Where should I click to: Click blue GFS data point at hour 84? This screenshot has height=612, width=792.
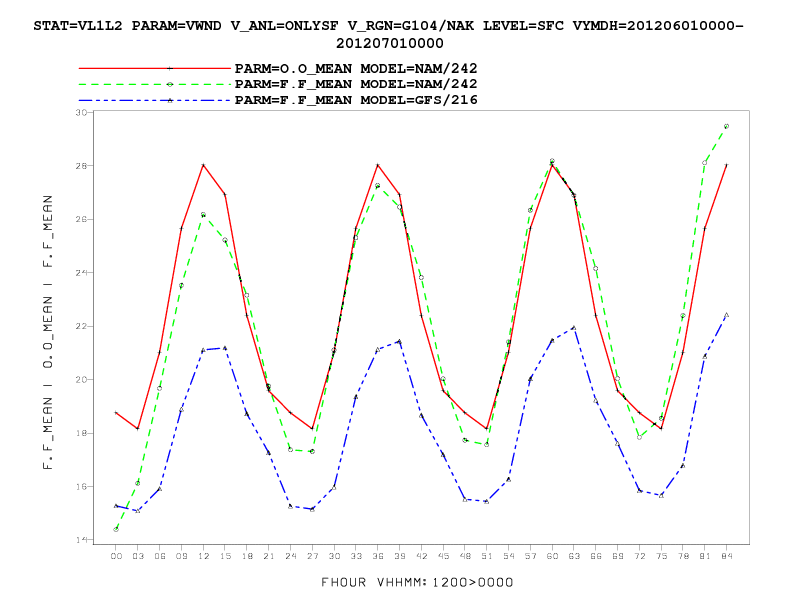coord(726,315)
